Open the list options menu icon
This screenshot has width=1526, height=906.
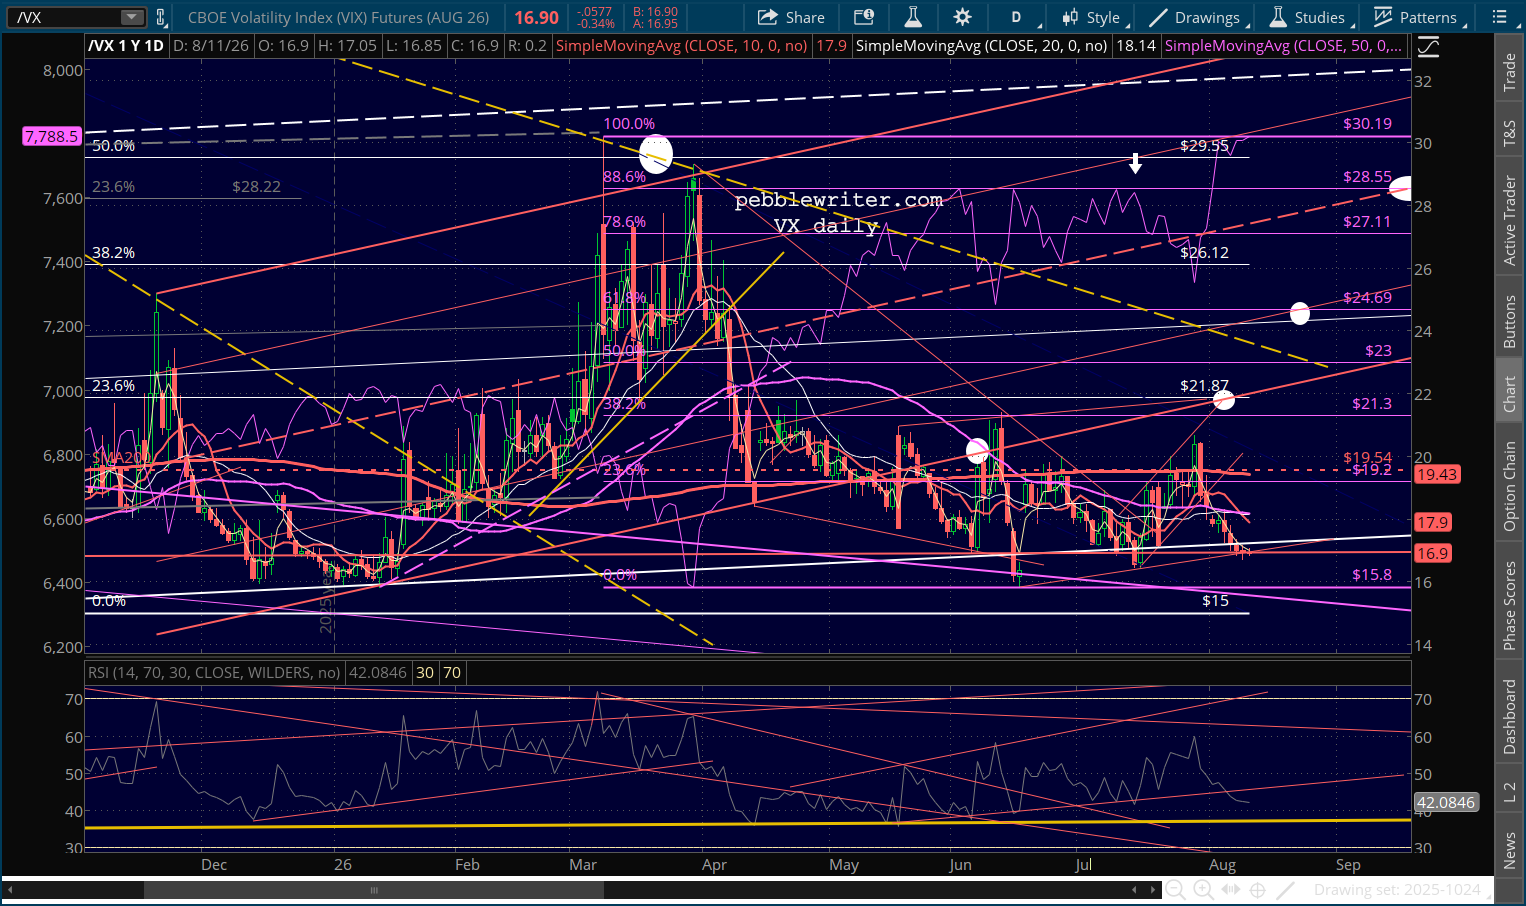(x=1499, y=17)
